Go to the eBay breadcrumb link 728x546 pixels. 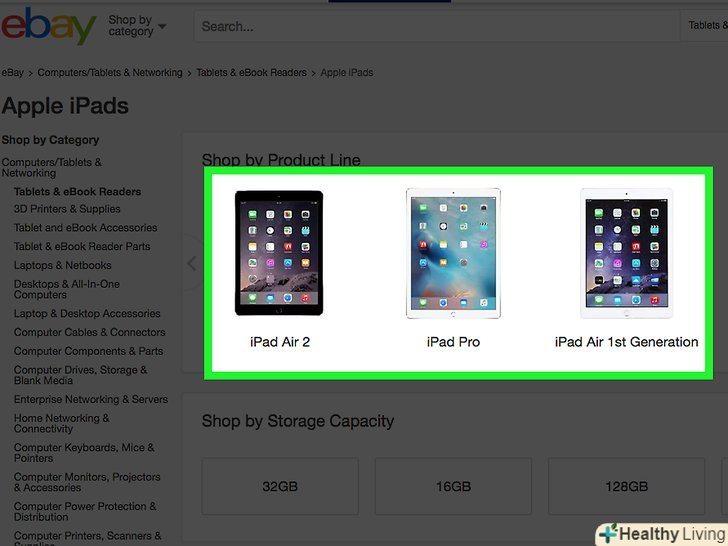click(x=13, y=73)
